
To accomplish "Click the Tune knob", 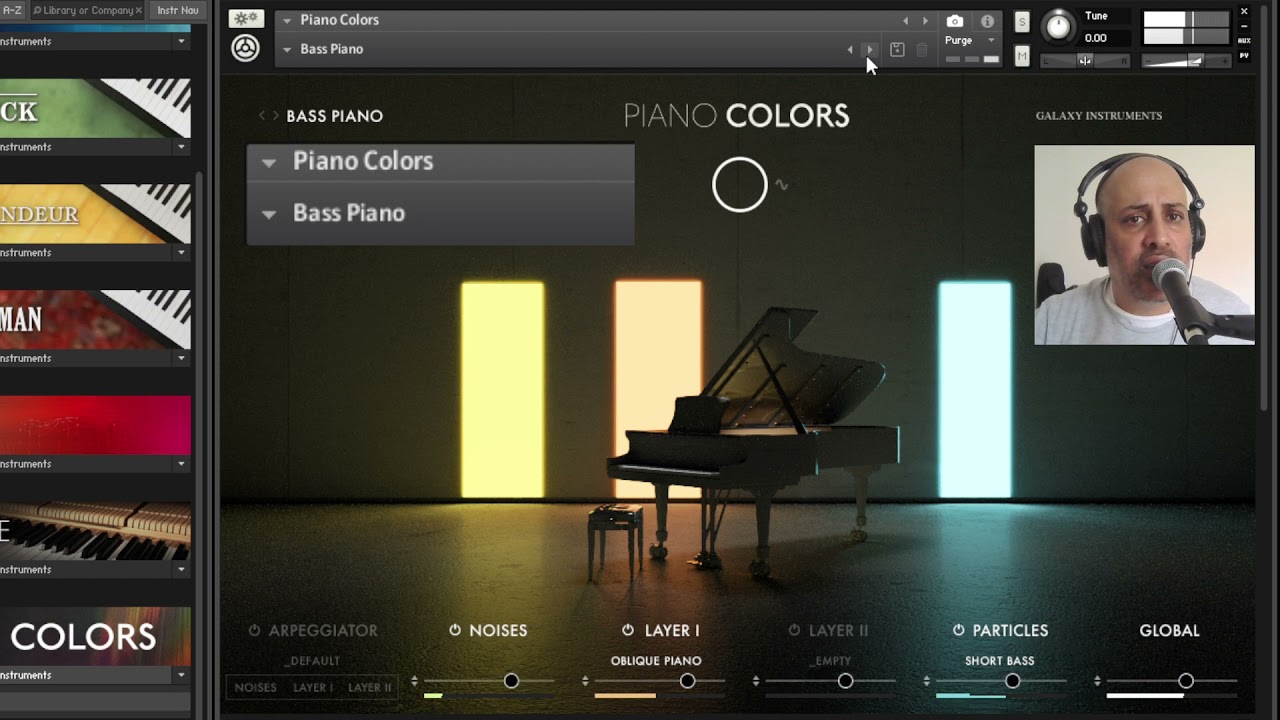I will (x=1058, y=27).
